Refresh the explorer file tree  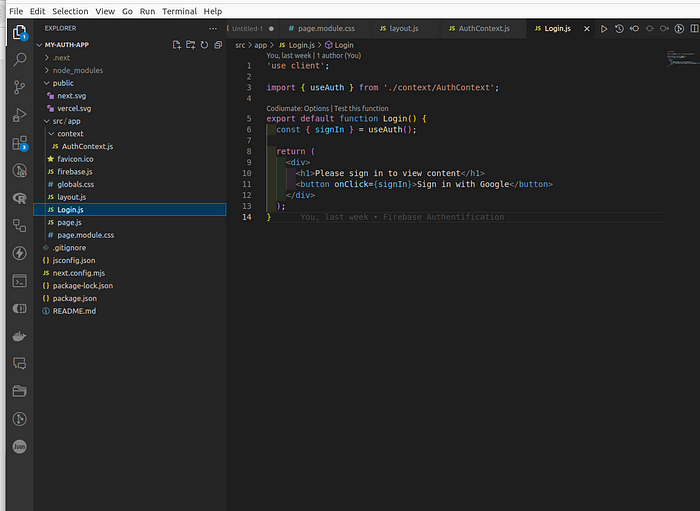204,45
